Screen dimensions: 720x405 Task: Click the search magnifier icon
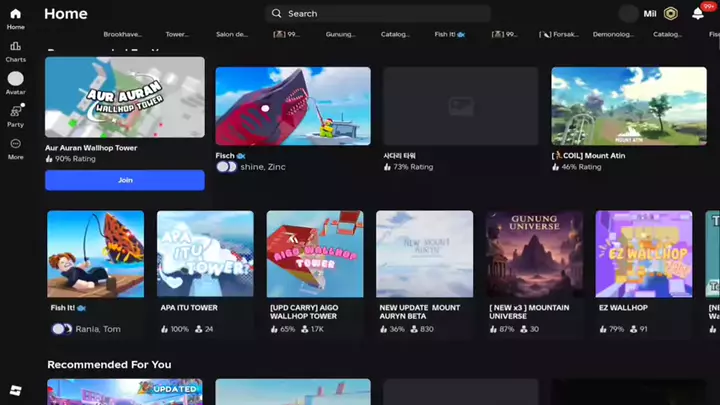pyautogui.click(x=276, y=14)
